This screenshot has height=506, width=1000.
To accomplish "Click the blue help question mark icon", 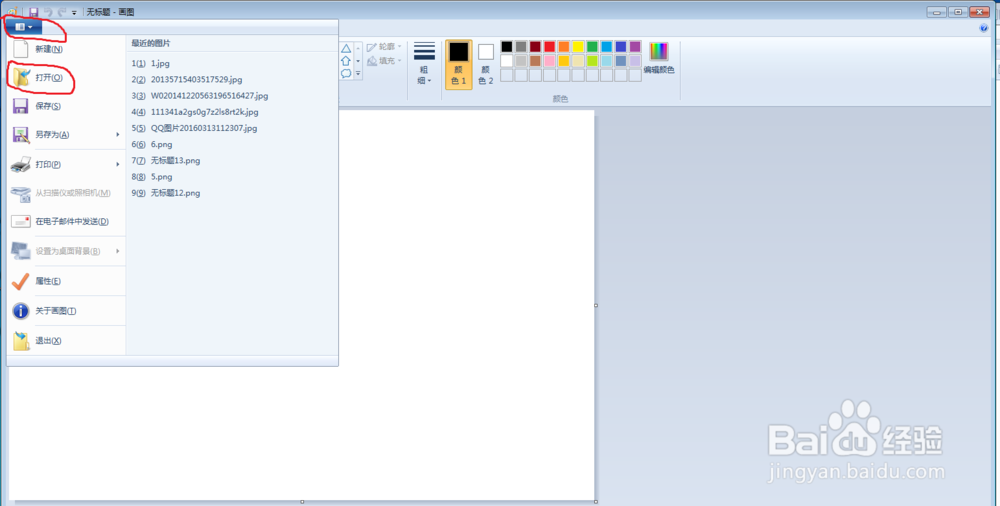I will click(x=983, y=28).
